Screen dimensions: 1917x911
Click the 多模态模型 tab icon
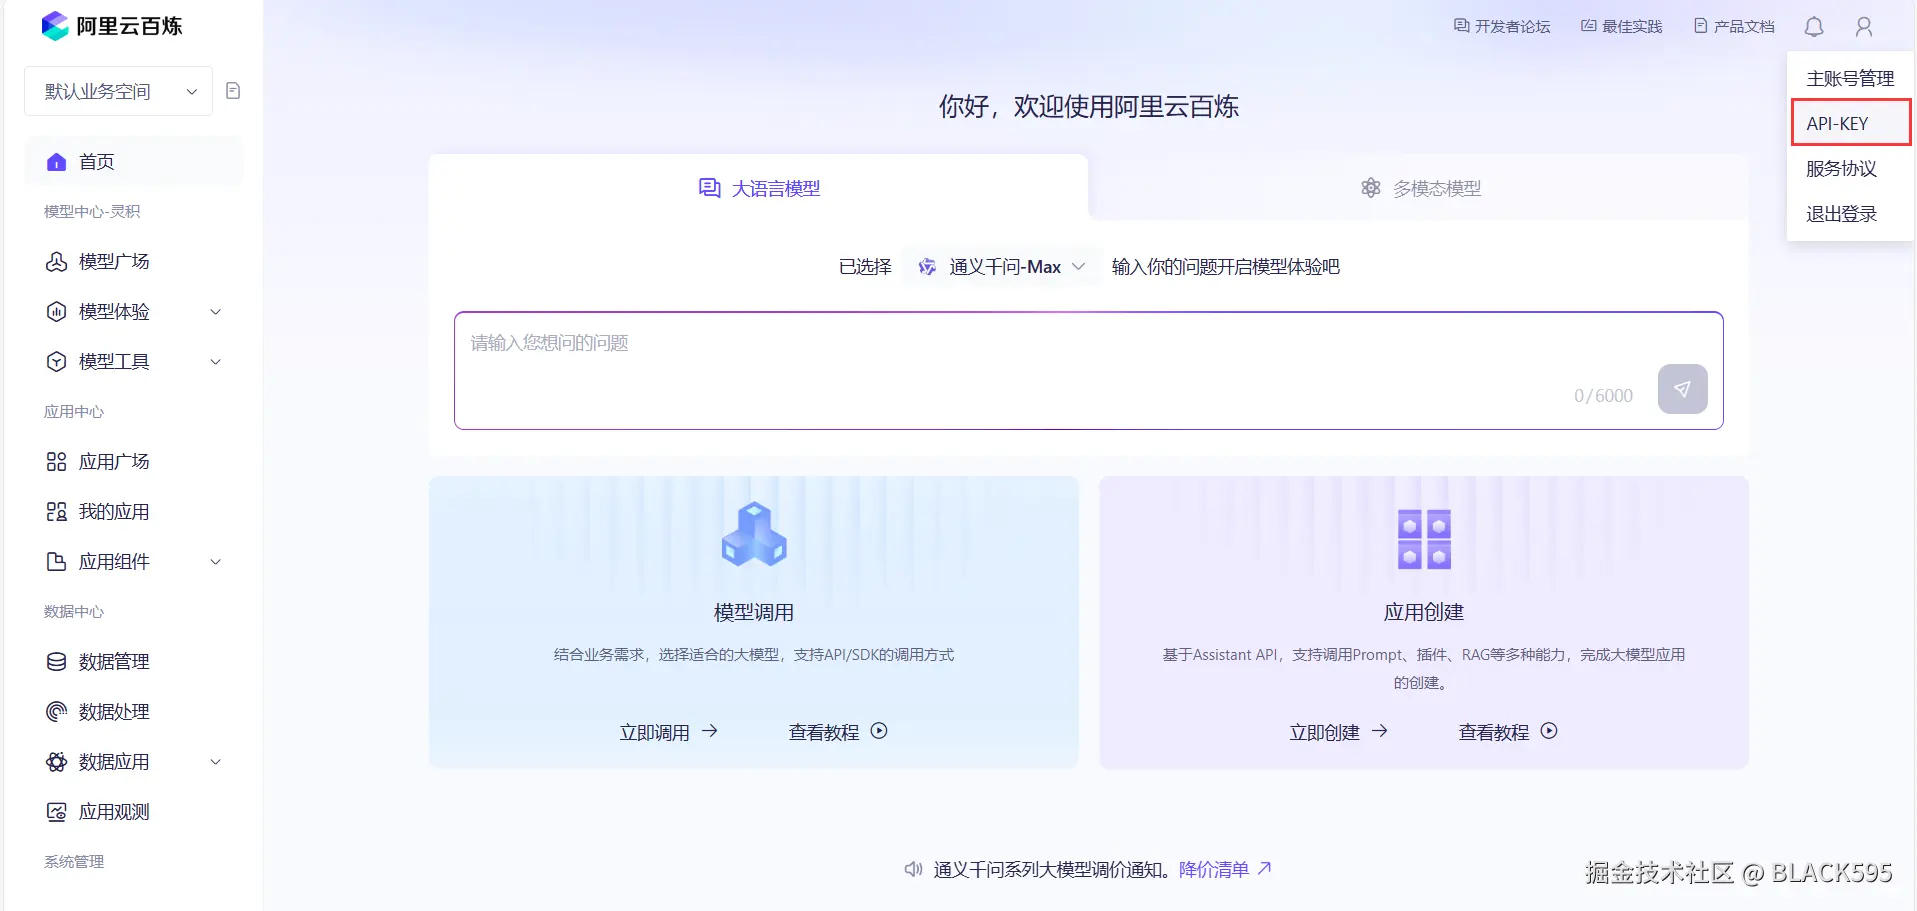click(1371, 188)
